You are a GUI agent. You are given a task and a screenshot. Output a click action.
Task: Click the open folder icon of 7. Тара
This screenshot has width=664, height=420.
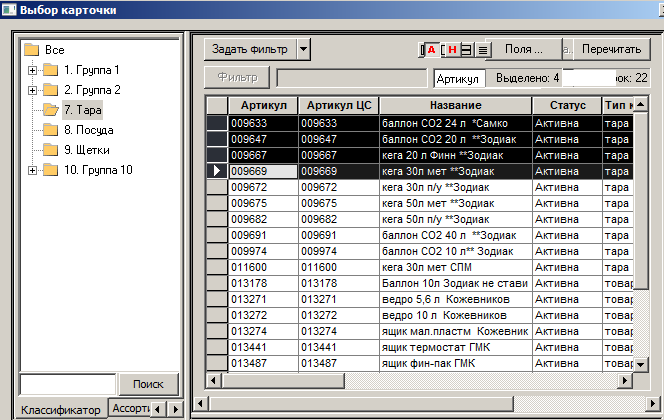[x=51, y=110]
